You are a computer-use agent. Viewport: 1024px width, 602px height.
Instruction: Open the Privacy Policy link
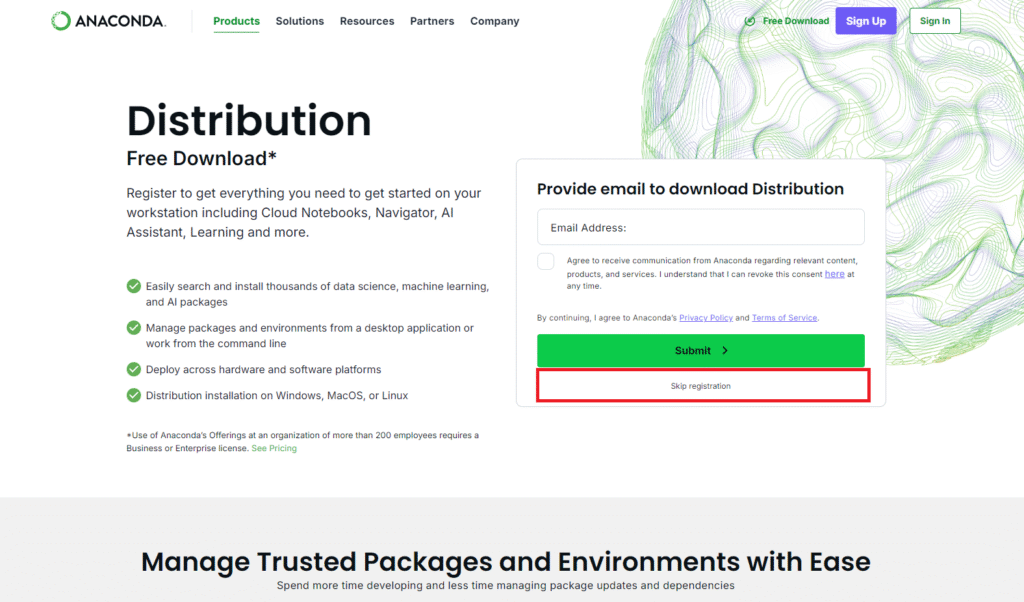click(x=706, y=318)
